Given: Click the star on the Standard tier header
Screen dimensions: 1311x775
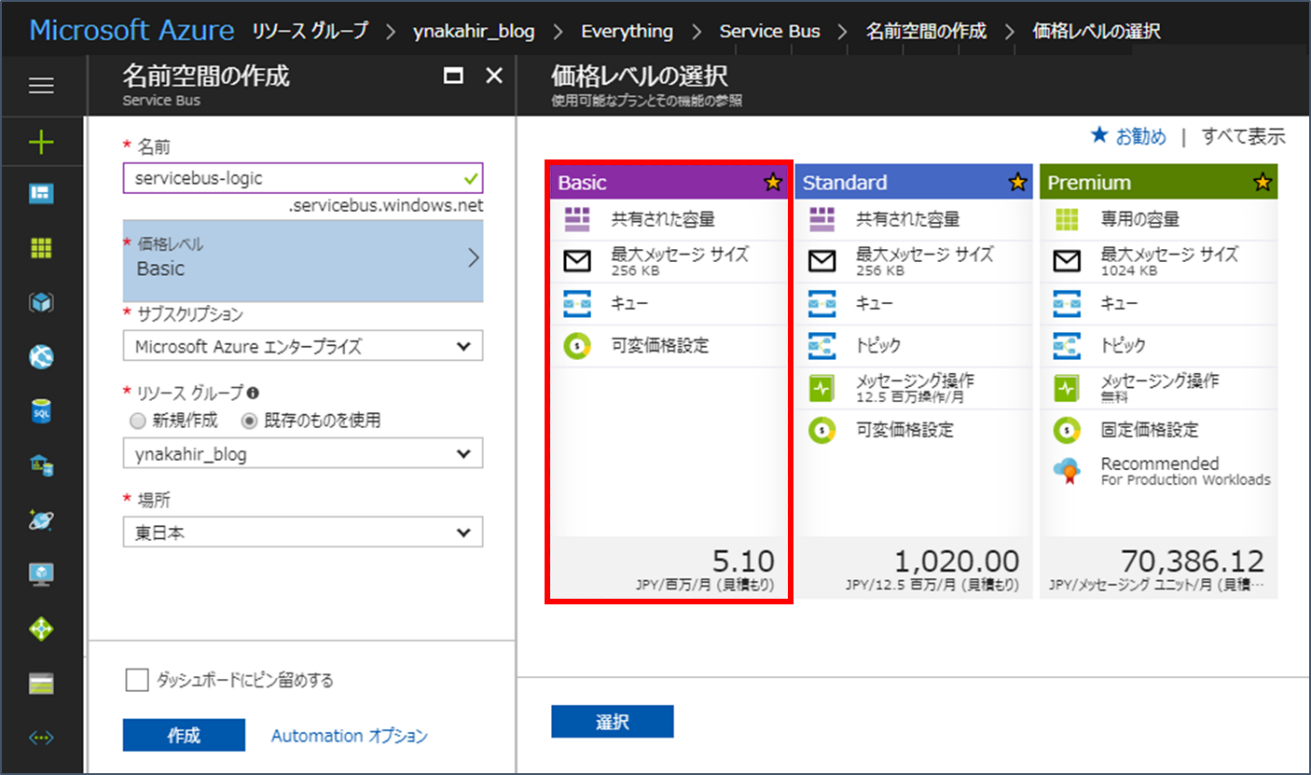Looking at the screenshot, I should click(x=1017, y=182).
